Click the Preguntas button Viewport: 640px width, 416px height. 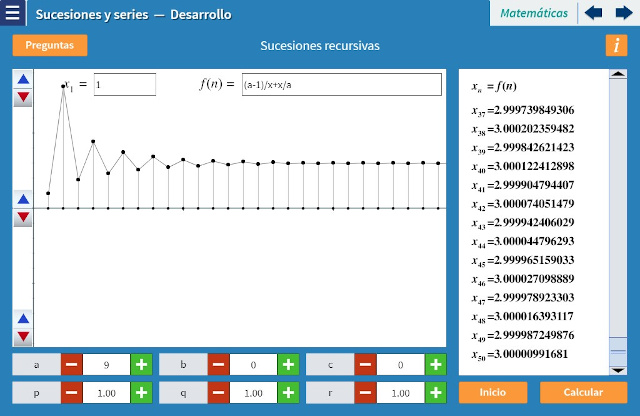tap(50, 46)
